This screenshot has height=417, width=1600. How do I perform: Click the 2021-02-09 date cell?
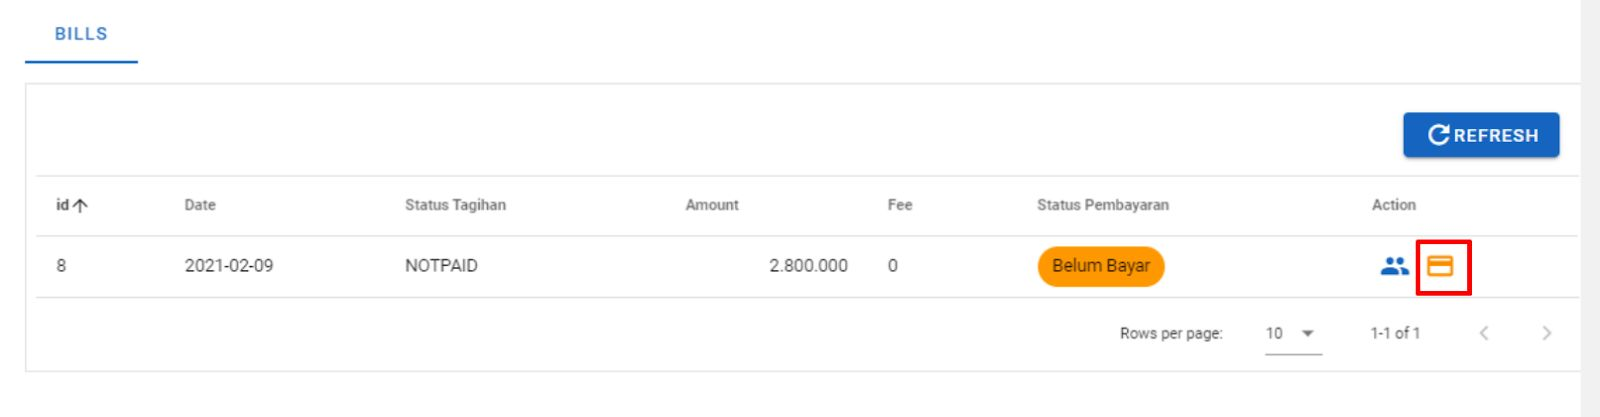229,266
